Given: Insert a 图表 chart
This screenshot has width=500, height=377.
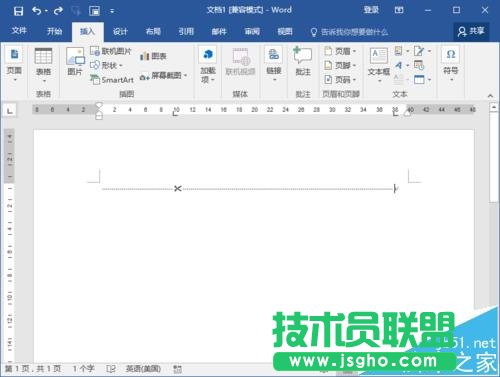Looking at the screenshot, I should (153, 56).
